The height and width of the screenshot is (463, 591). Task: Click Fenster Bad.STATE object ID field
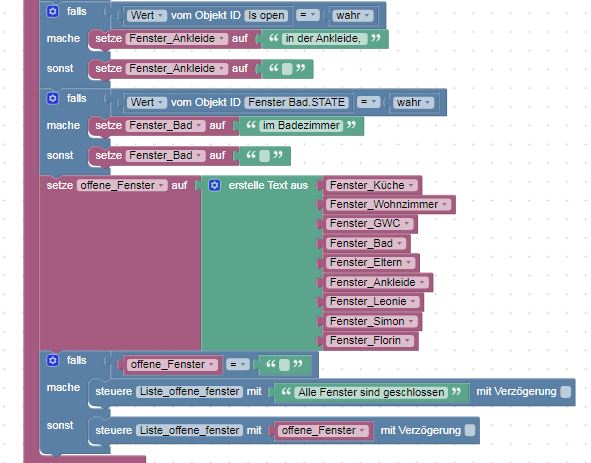tap(296, 102)
